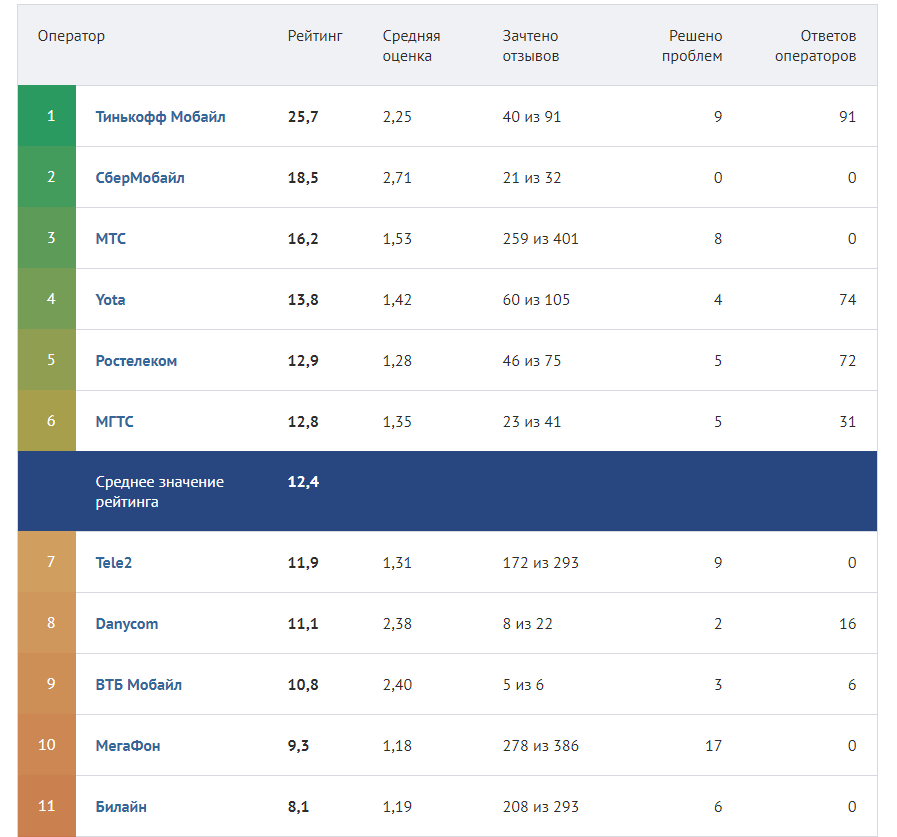Click the Средняя оценка column header
897x837 pixels.
coord(411,46)
